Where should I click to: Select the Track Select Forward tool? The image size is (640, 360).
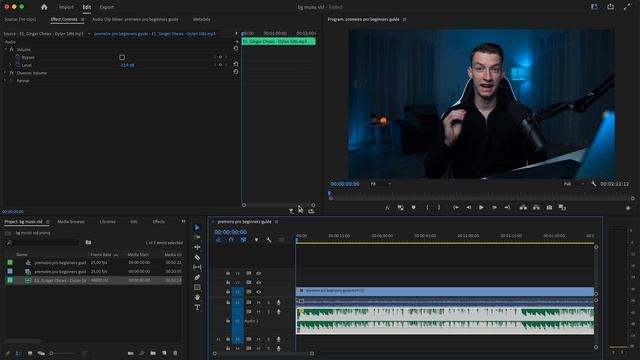coord(197,237)
